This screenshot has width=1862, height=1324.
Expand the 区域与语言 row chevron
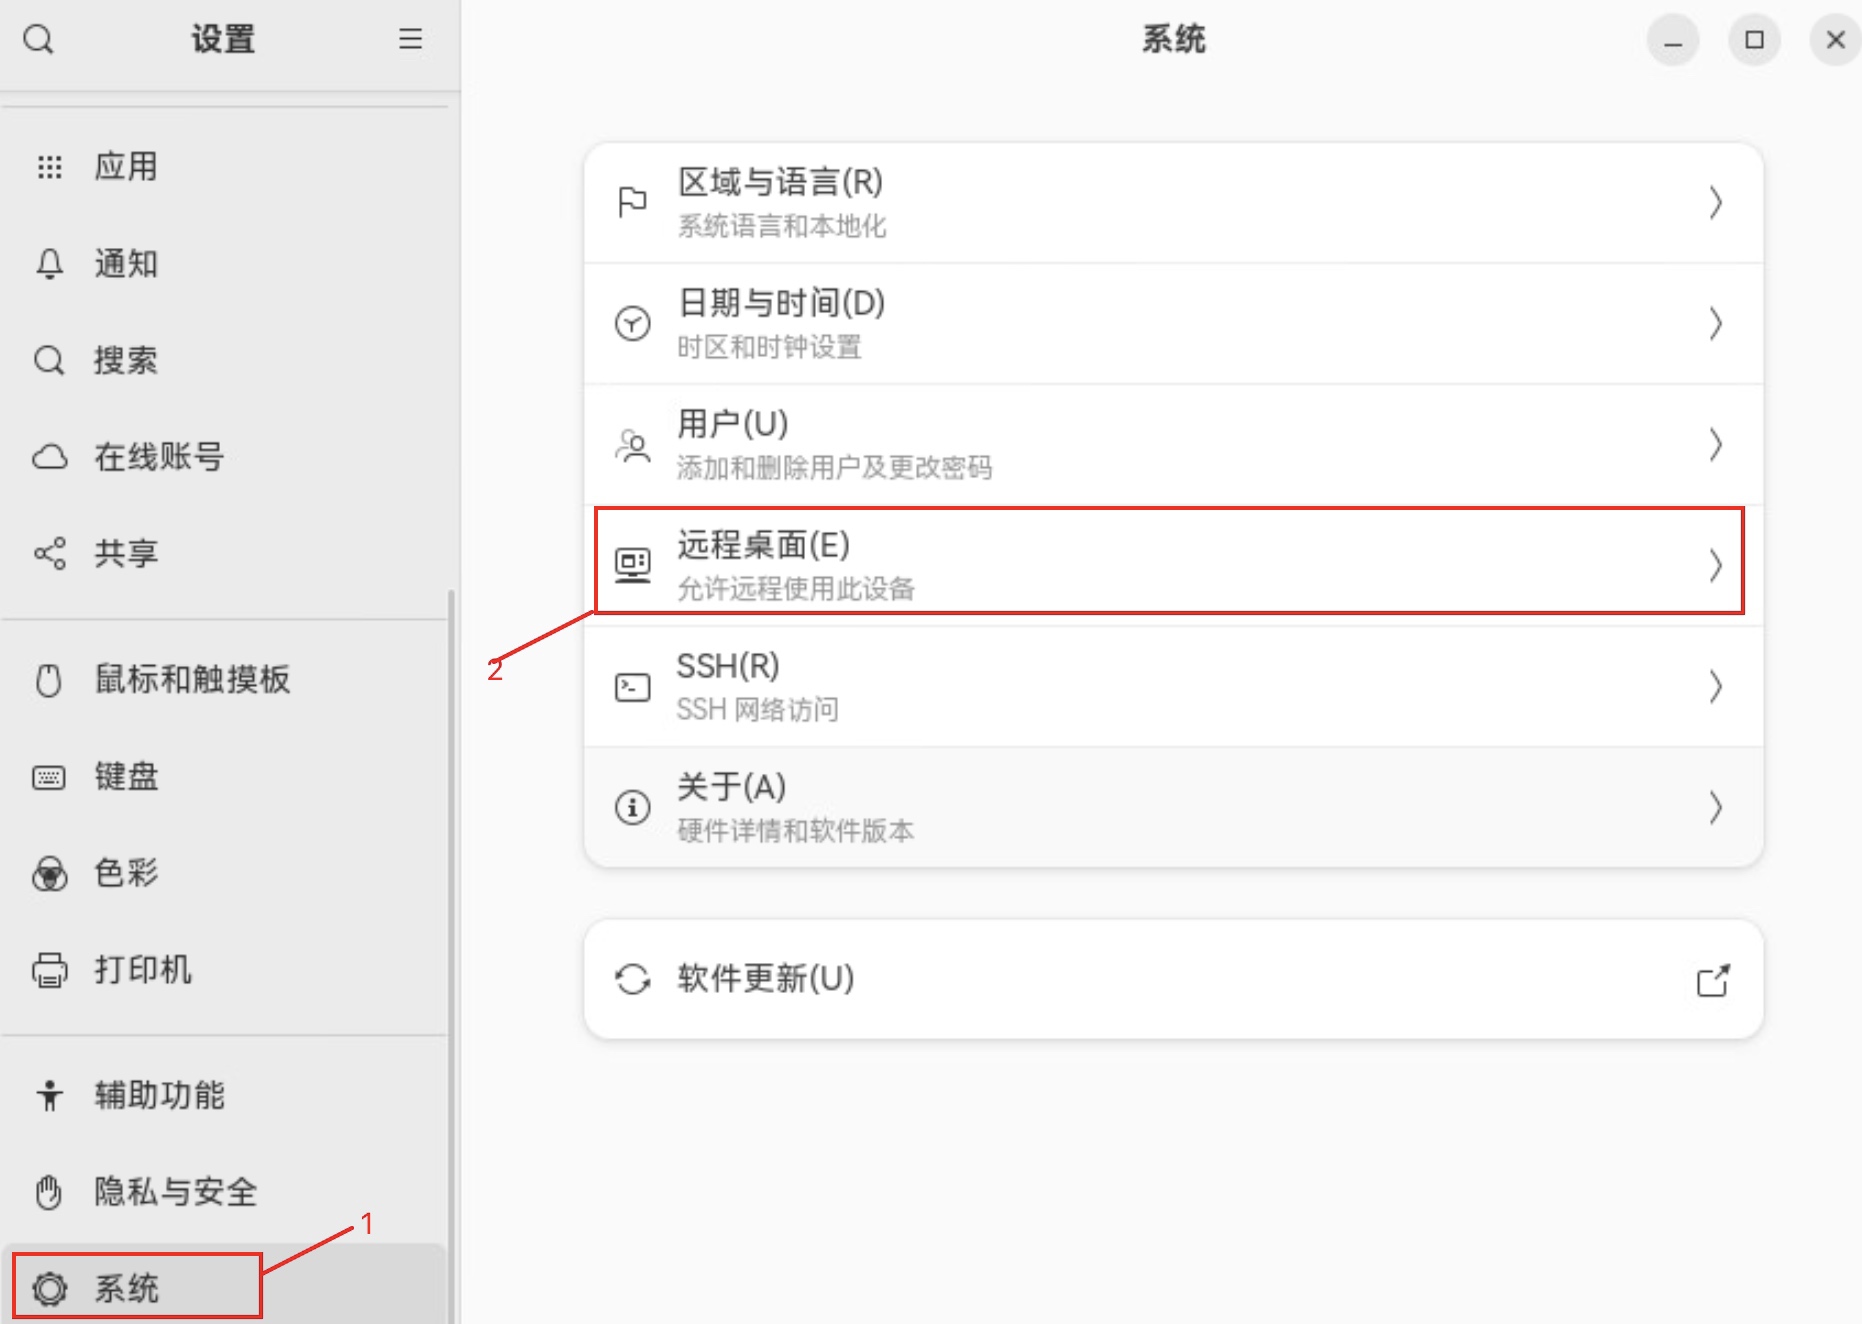[1715, 203]
